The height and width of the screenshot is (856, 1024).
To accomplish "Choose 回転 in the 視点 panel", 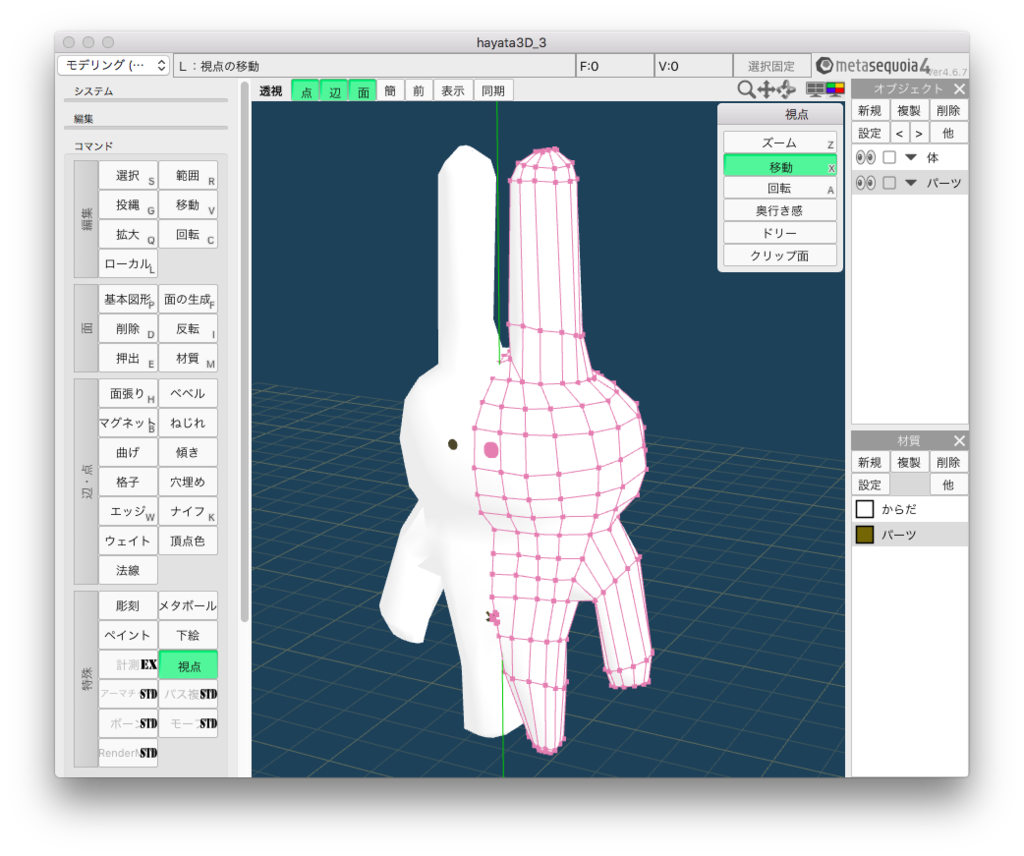I will pos(780,189).
